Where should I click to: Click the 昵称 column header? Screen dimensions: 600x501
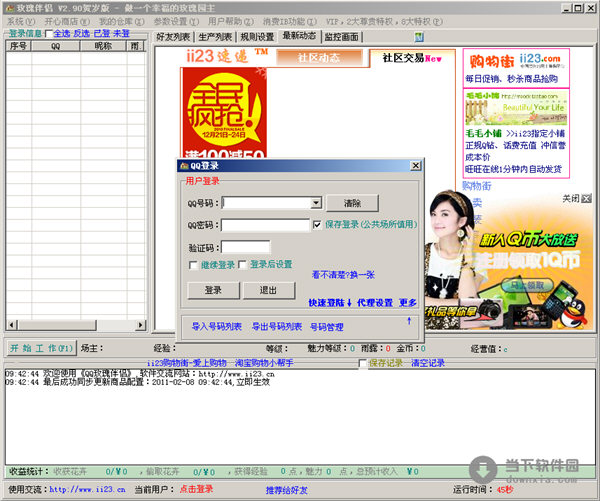[x=103, y=46]
